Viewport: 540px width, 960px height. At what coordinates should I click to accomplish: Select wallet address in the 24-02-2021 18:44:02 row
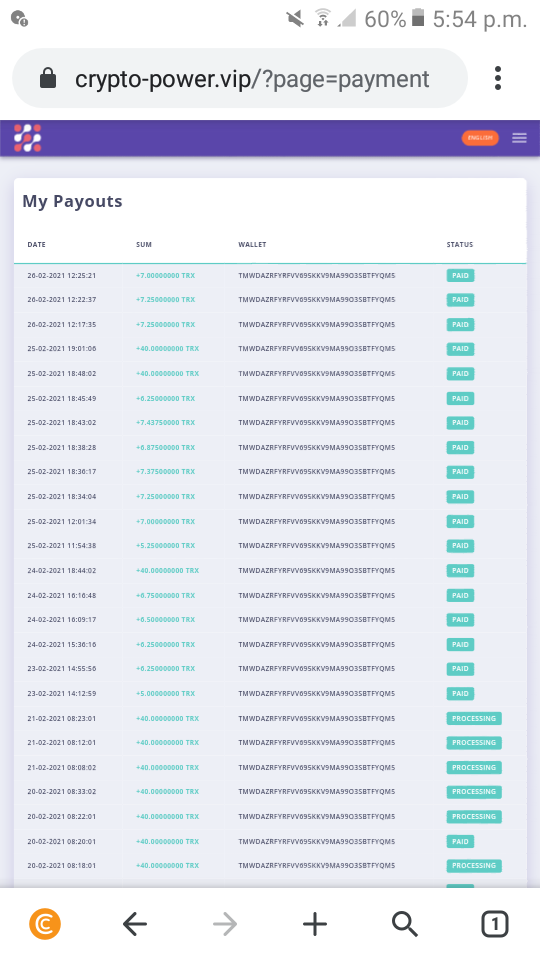pyautogui.click(x=317, y=571)
